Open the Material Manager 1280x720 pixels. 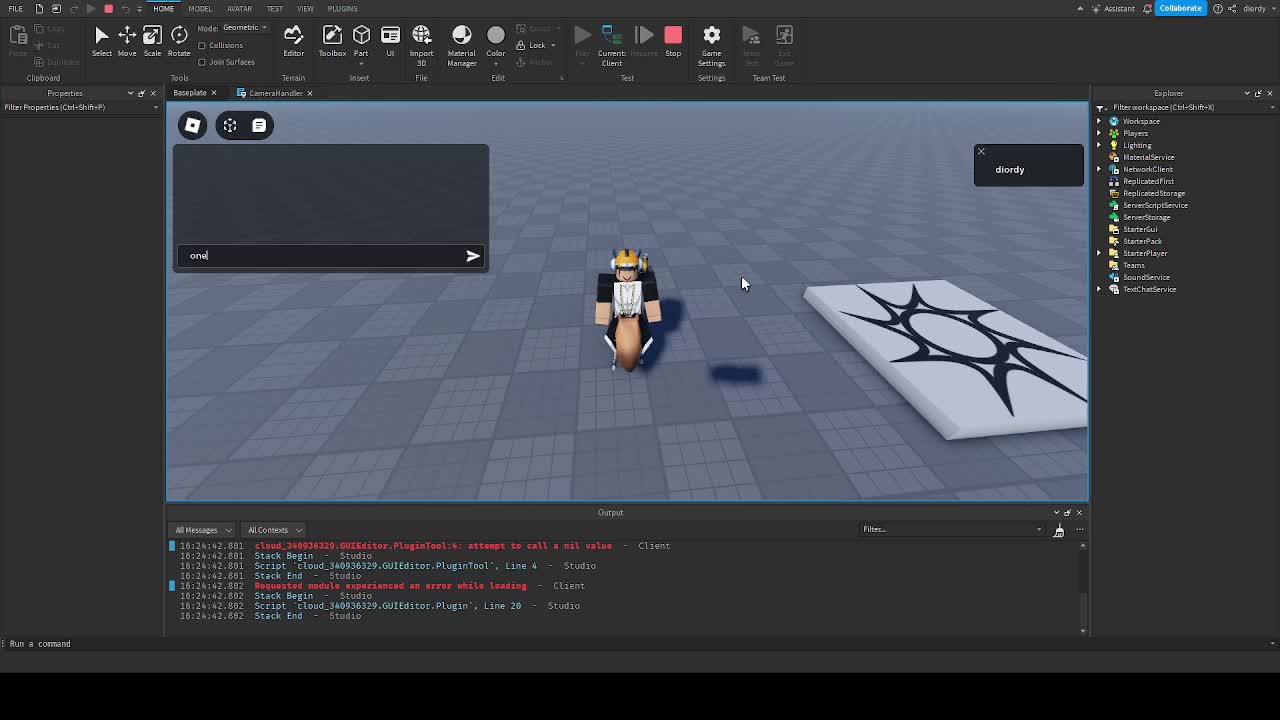pyautogui.click(x=461, y=46)
